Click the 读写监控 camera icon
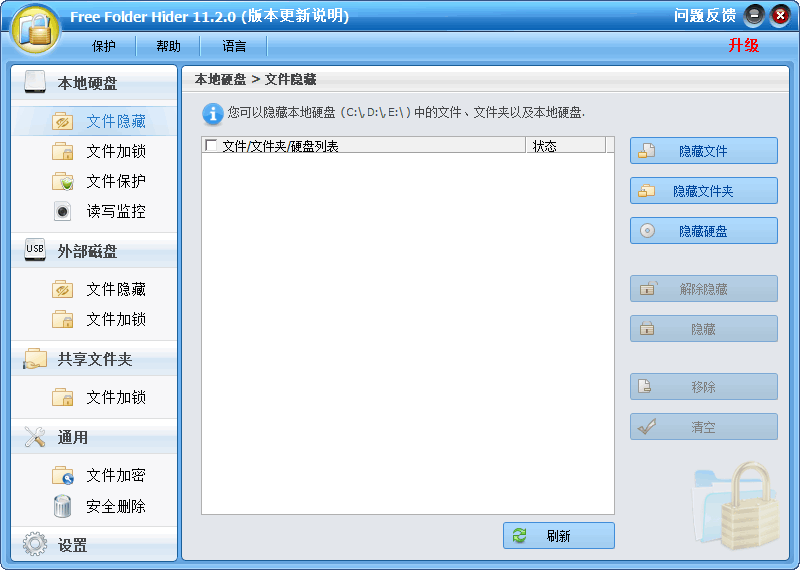This screenshot has height=570, width=800. [x=62, y=211]
